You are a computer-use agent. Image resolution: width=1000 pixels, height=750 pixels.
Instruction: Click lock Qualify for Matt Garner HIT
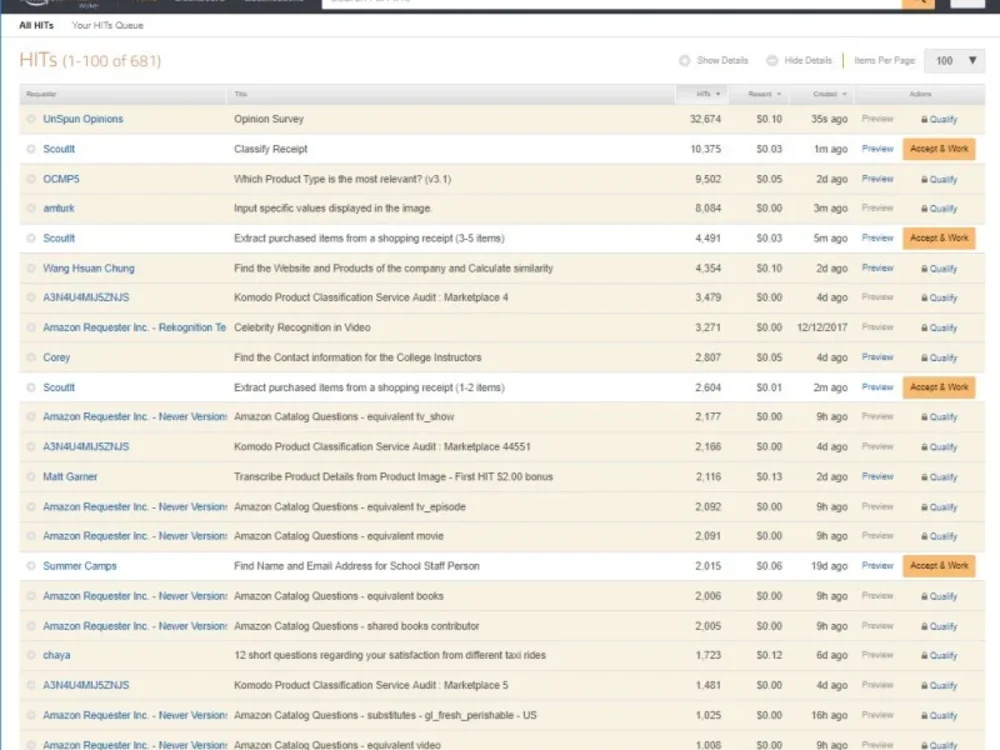coord(939,477)
